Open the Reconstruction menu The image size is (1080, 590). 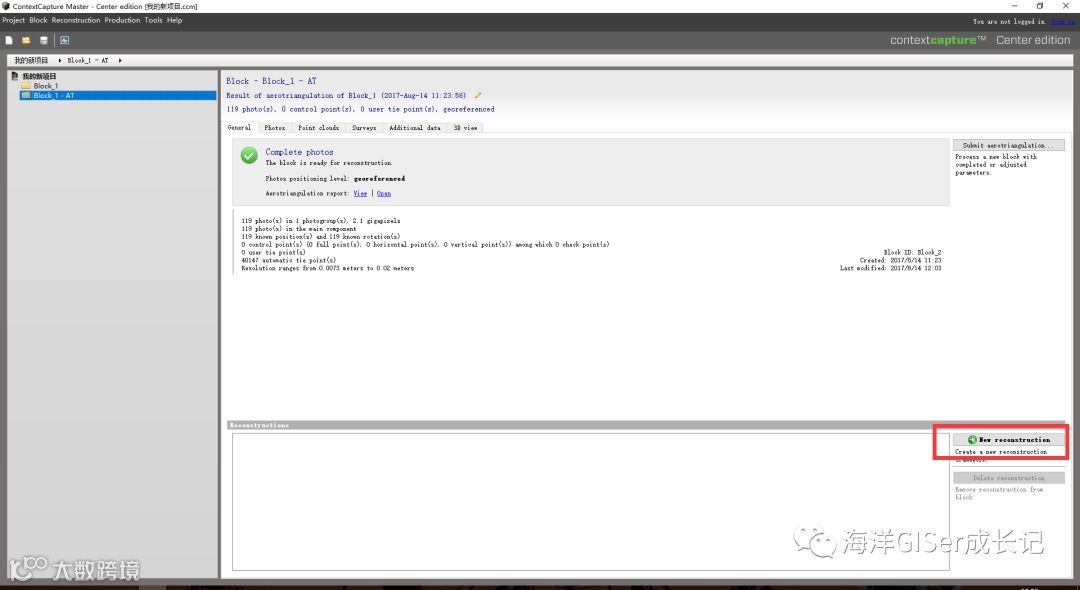(76, 21)
